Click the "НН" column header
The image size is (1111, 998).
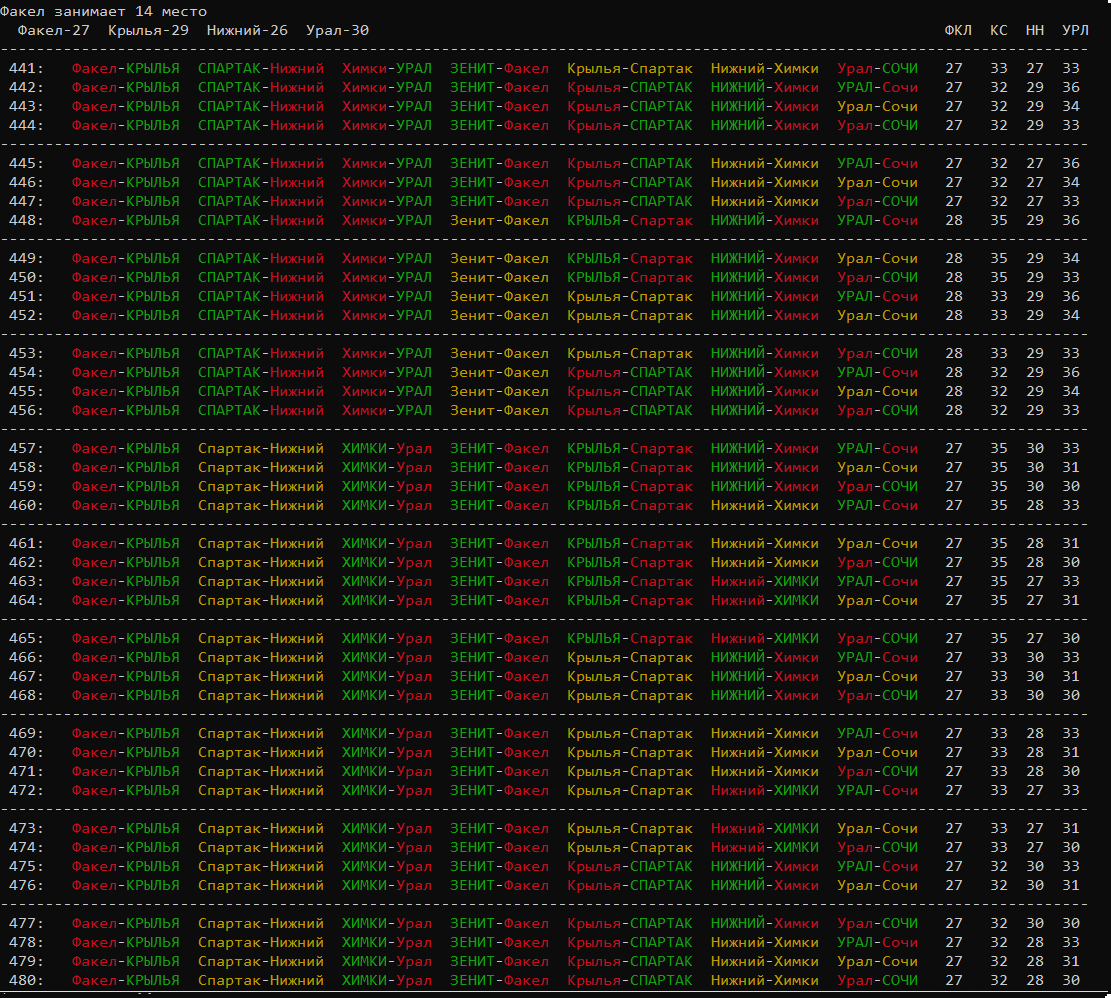coord(1034,30)
